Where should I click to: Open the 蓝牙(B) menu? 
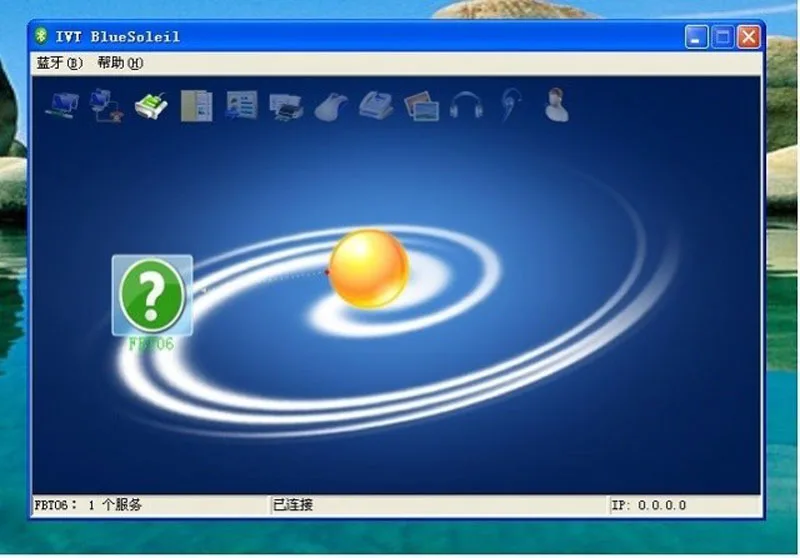pos(59,63)
